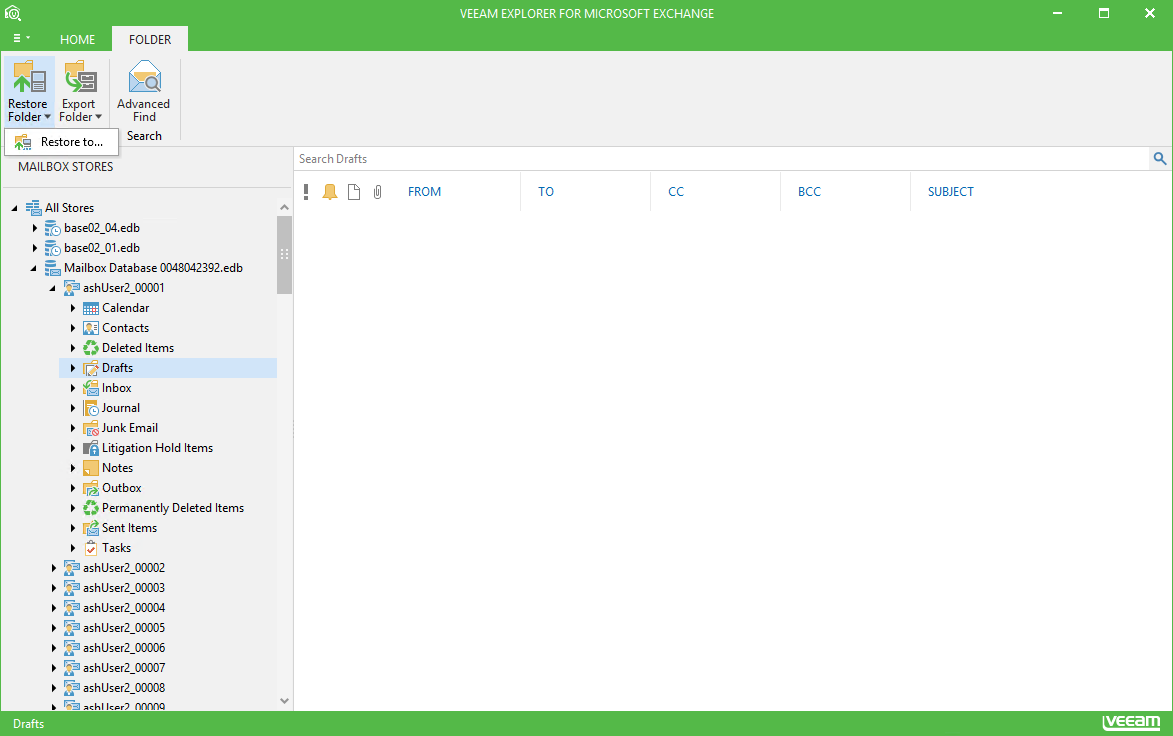Select the Deleted Items folder
The image size is (1173, 736).
[138, 348]
